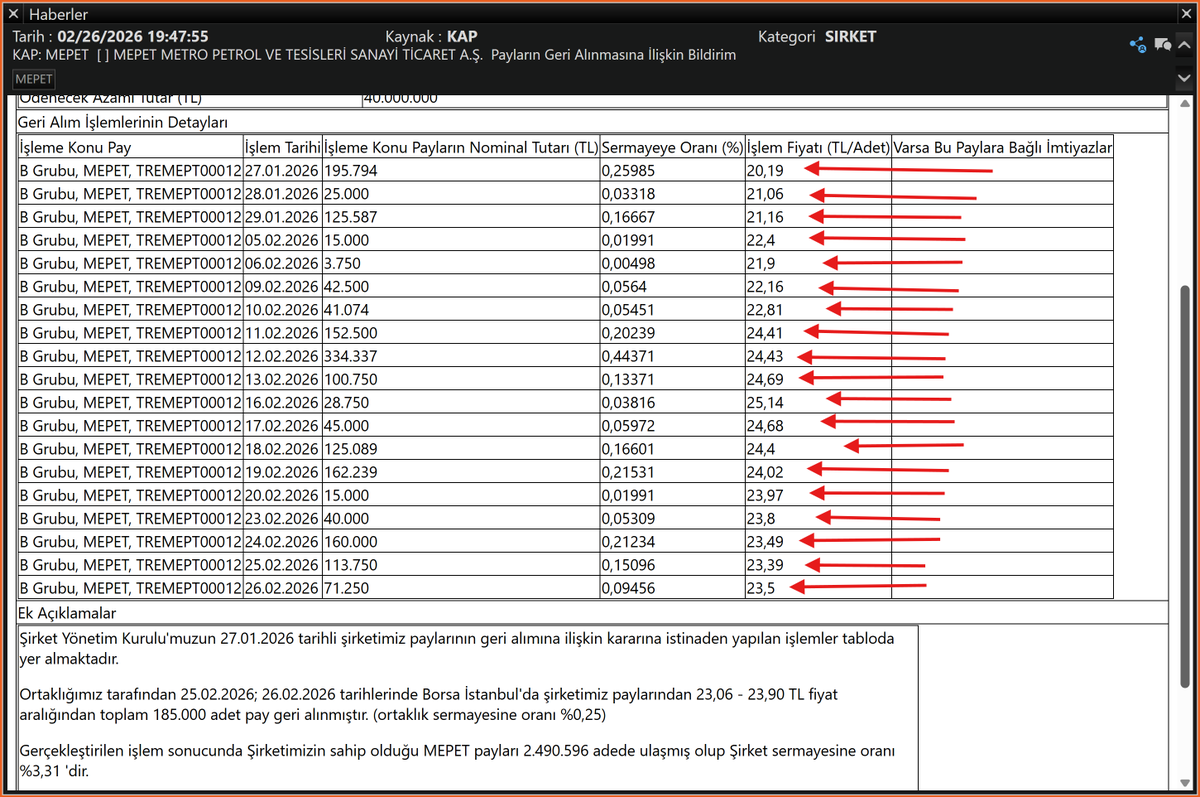The width and height of the screenshot is (1200, 797).
Task: Select the nominal amount 125.587
Action: point(461,217)
